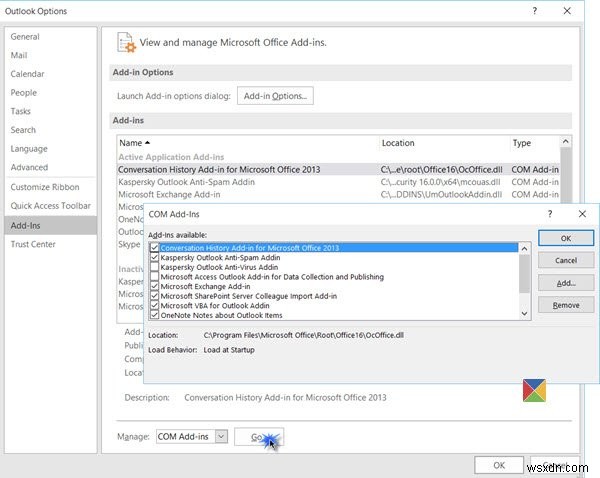Uncheck Microsoft VBA for Outlook Addin

(154, 305)
